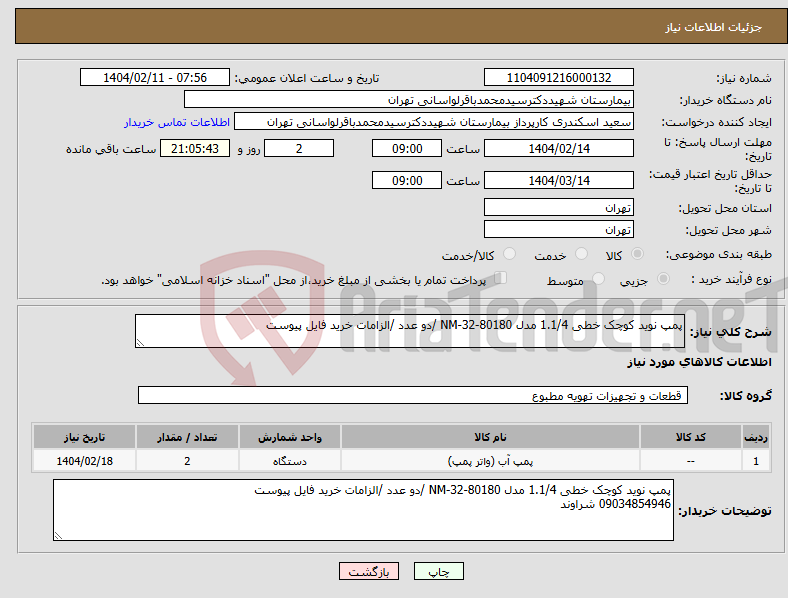788x598 pixels.
Task: Click the response deadline hour 09:00 field
Action: tap(407, 148)
